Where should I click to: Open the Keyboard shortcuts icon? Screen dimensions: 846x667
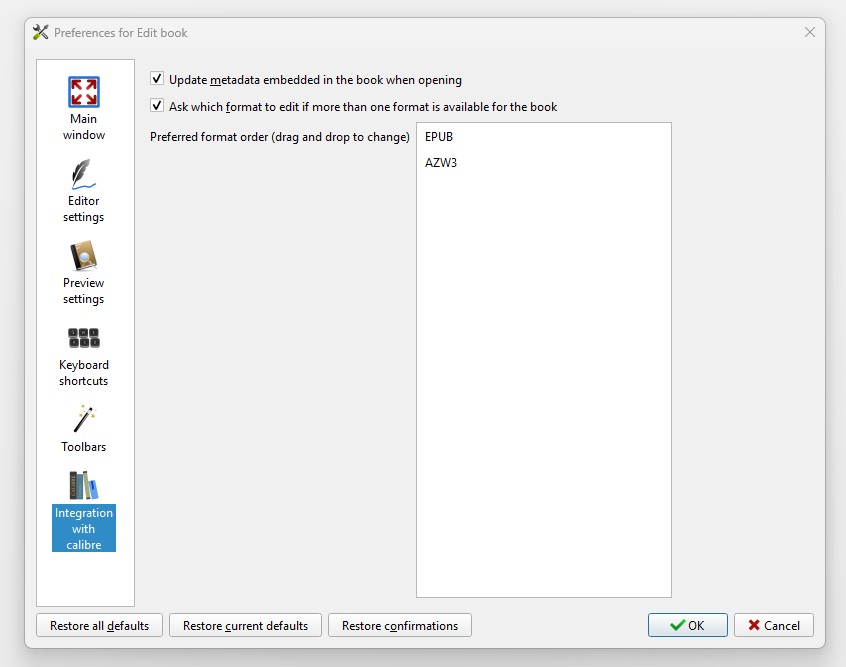(x=84, y=338)
